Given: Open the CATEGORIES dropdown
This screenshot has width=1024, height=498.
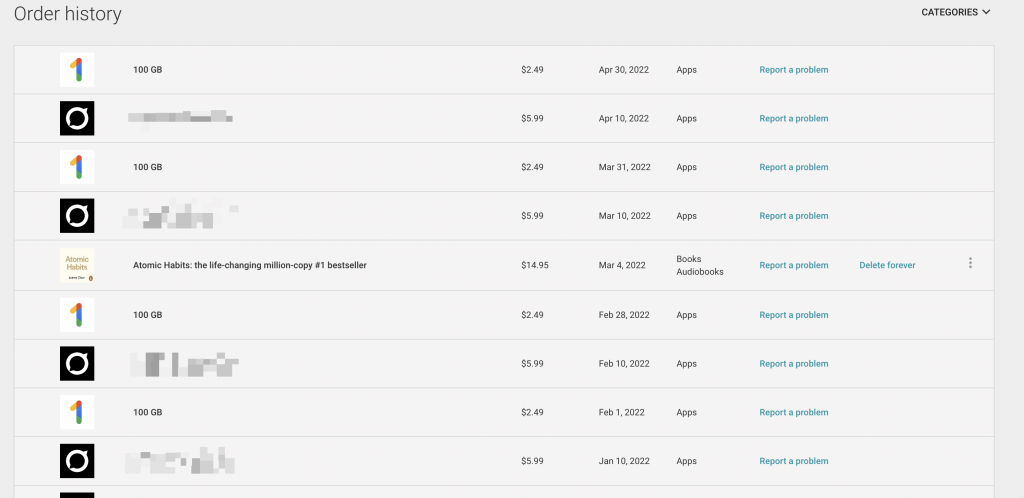Looking at the screenshot, I should pos(955,12).
